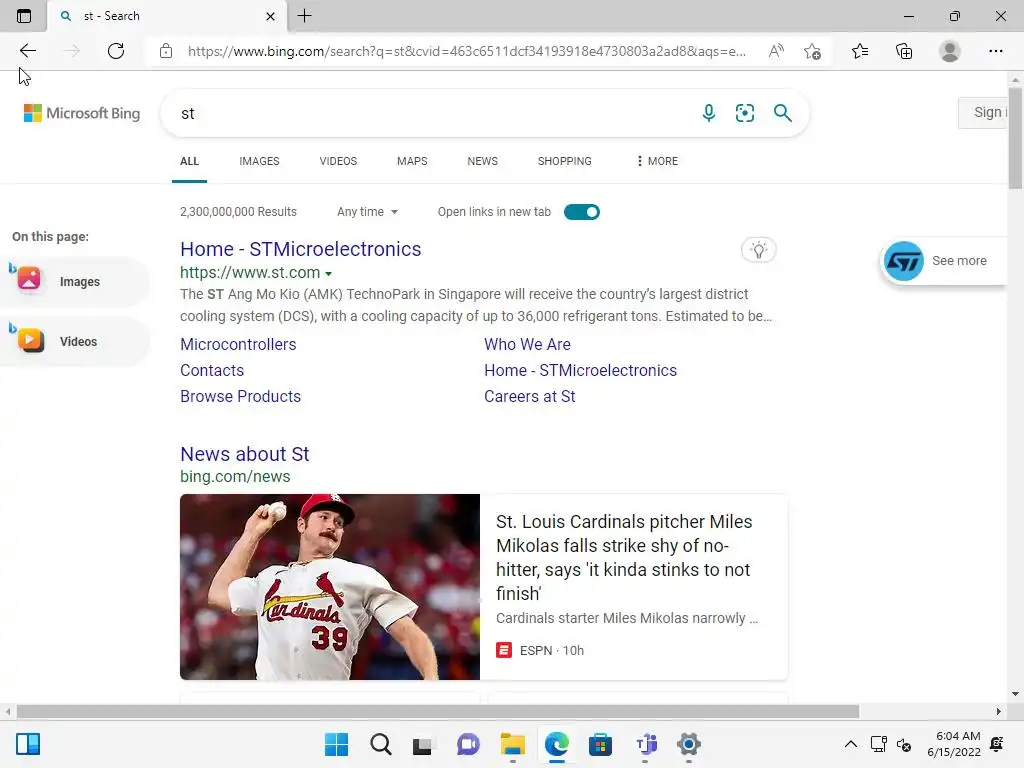Jump to Images section on this page
1024x768 pixels.
tap(75, 281)
